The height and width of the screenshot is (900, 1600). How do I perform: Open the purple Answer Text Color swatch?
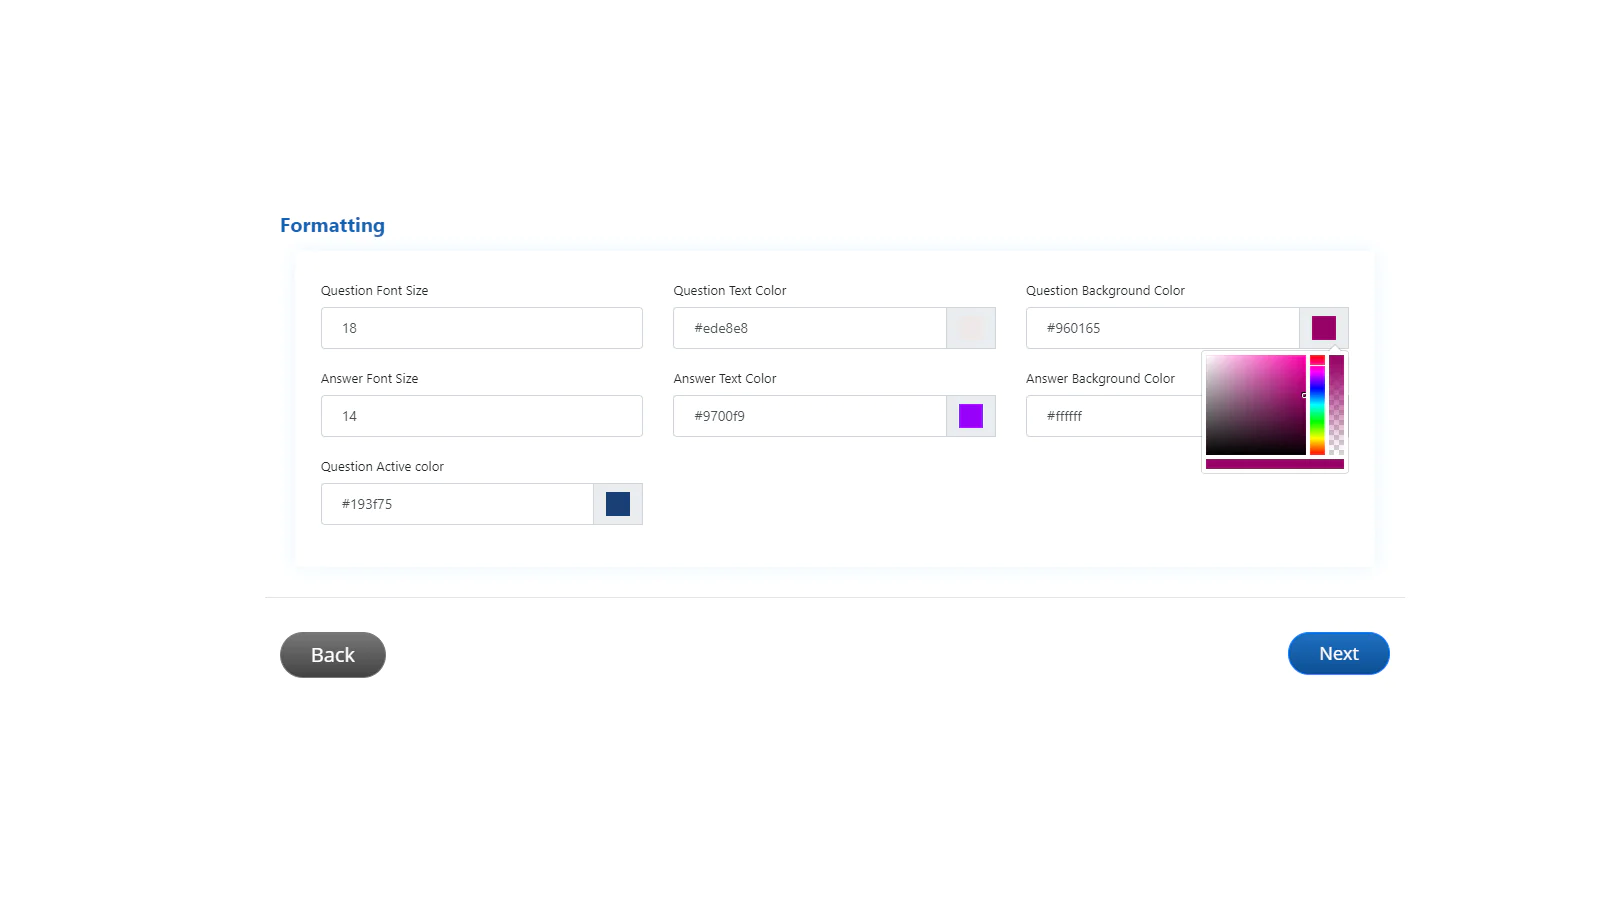coord(970,416)
